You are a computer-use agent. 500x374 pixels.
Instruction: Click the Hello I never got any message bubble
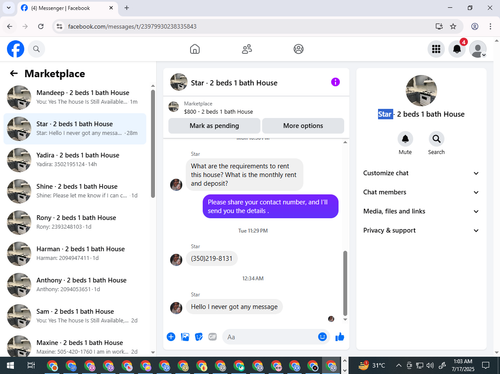[x=234, y=307]
